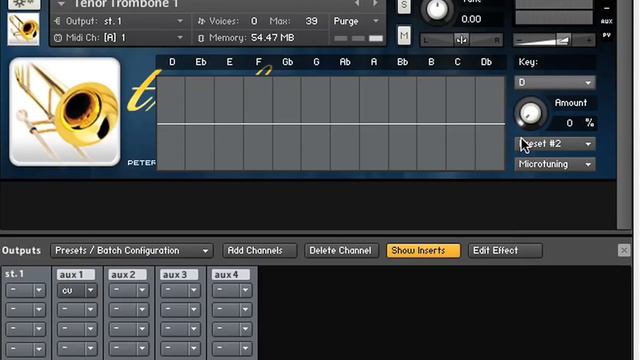Click the aux 4 channel name field
Screen dimensions: 640x360
[231, 275]
